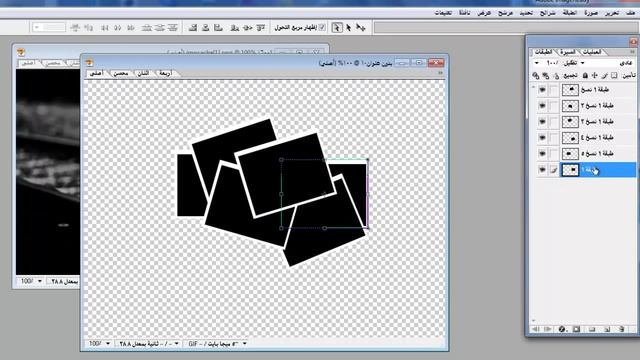
Task: Hide layer طبقة ١ نسخ ٥
Action: click(542, 153)
